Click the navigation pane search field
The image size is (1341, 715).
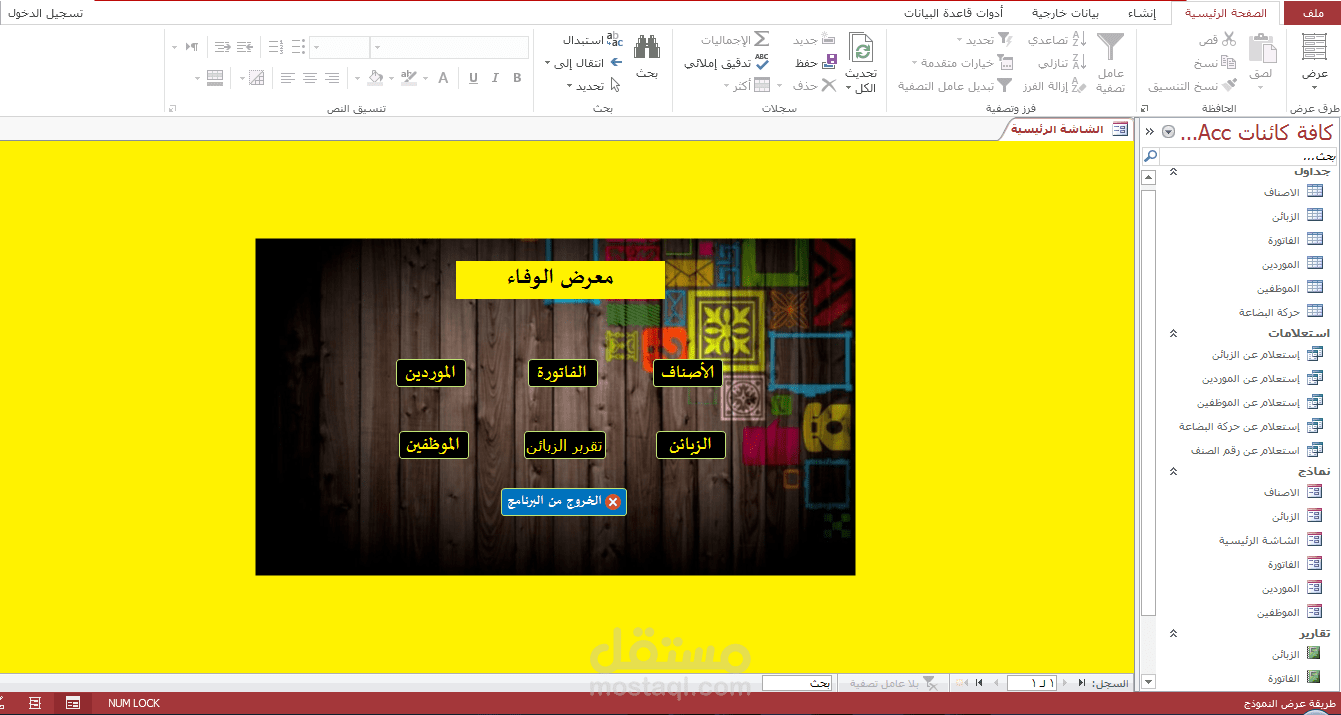(x=1248, y=156)
